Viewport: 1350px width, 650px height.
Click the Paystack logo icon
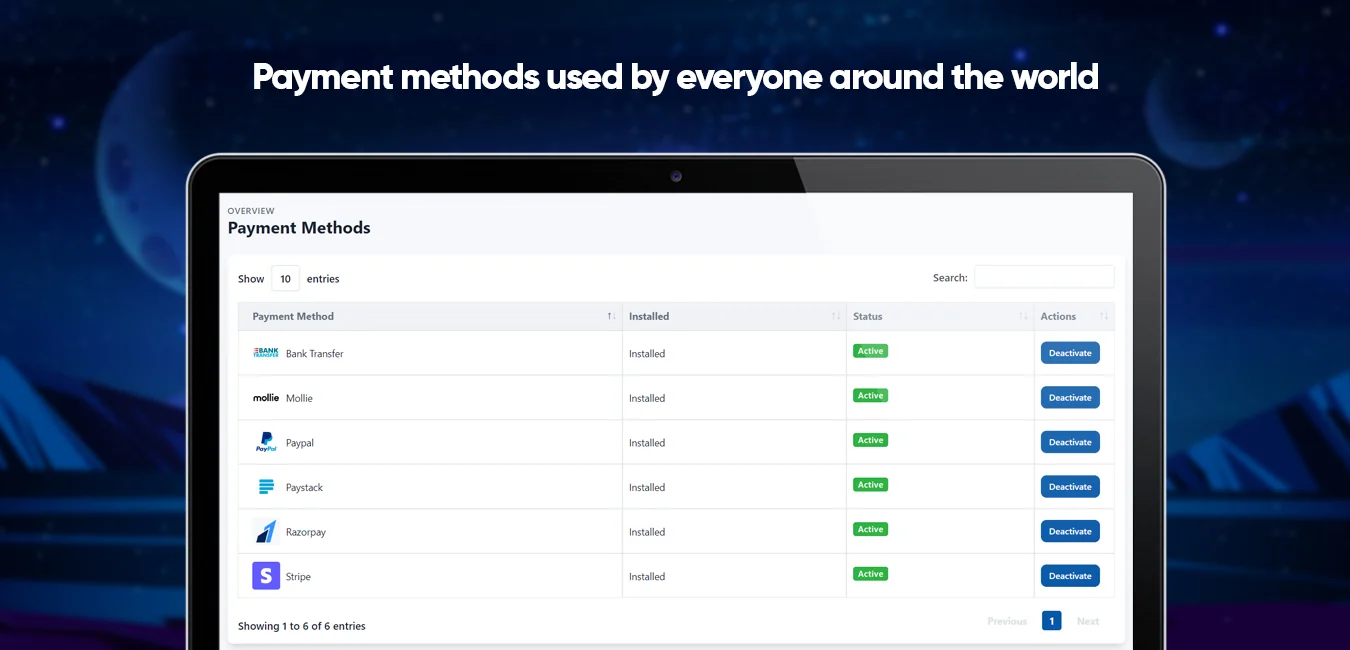click(266, 487)
